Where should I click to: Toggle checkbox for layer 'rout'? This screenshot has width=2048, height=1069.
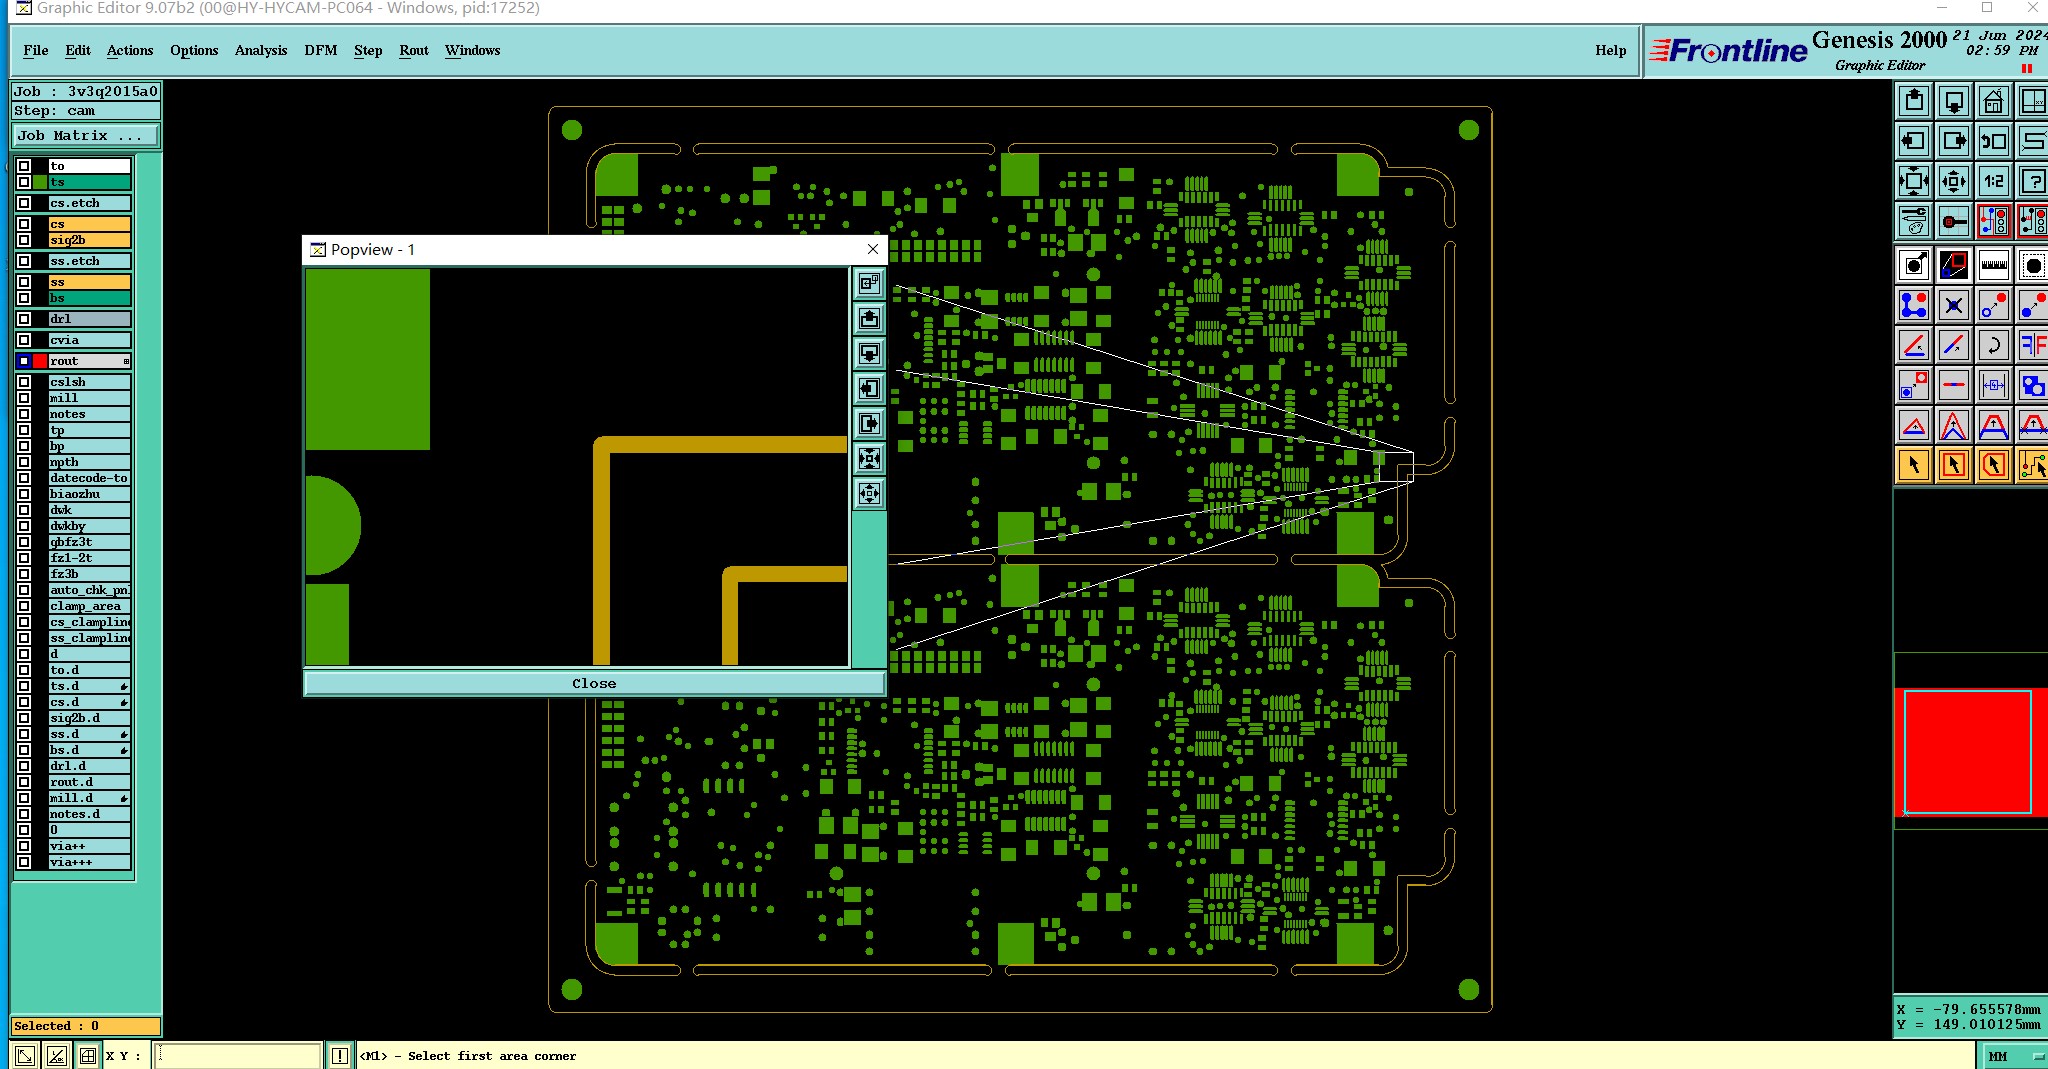pyautogui.click(x=24, y=361)
